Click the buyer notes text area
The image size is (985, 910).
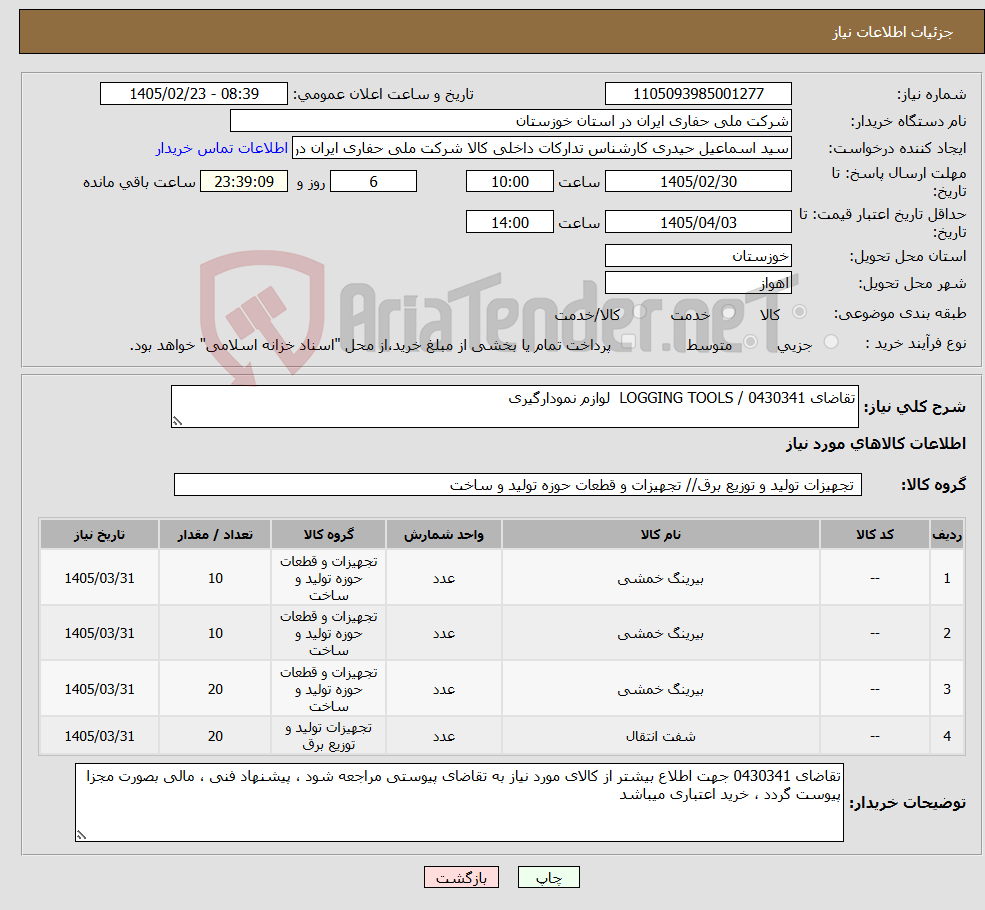click(459, 802)
